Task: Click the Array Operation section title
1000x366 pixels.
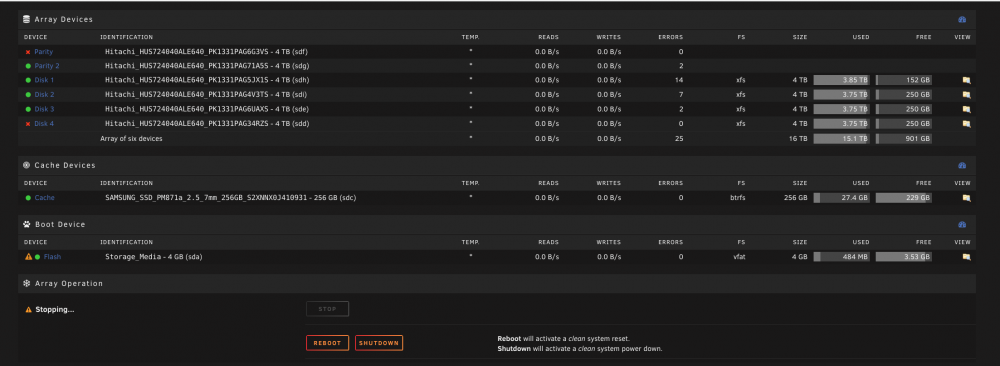Action: 68,283
